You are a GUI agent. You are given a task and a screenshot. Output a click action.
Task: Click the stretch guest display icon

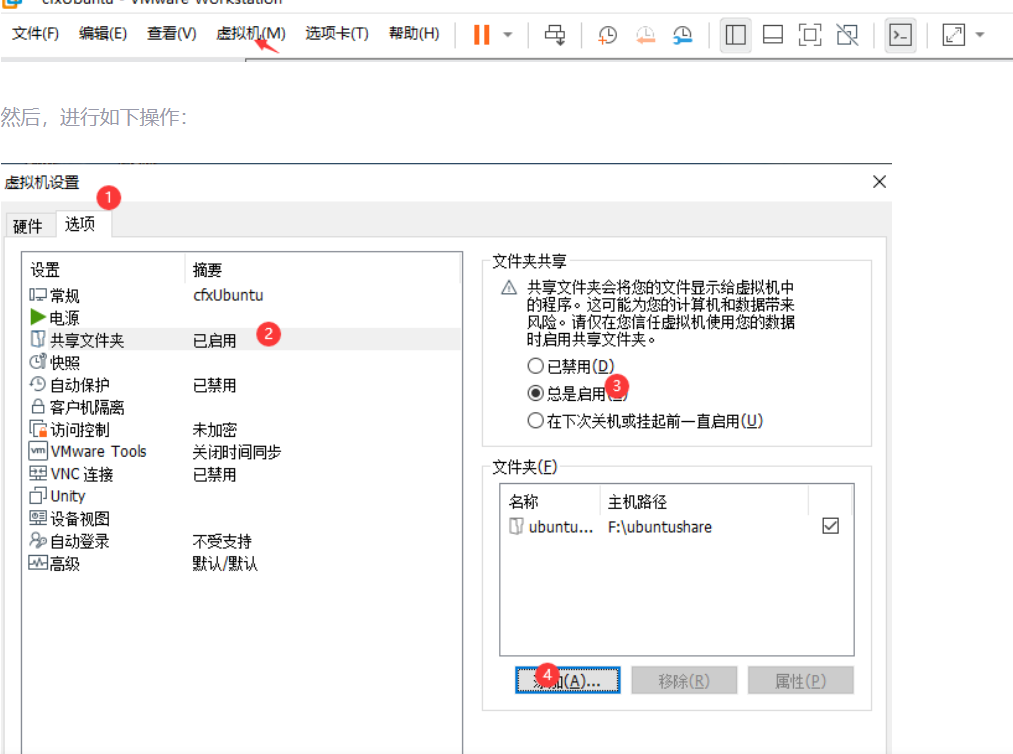pos(954,34)
